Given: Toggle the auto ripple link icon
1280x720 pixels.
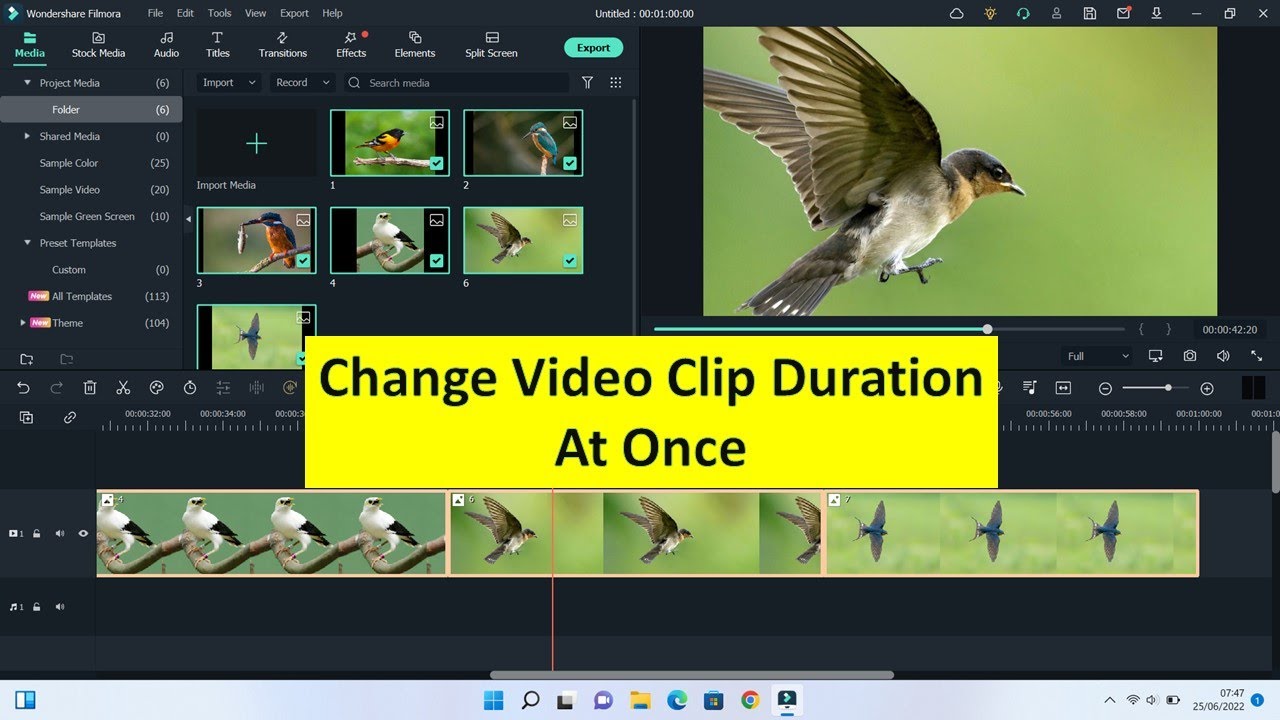Looking at the screenshot, I should click(x=70, y=418).
